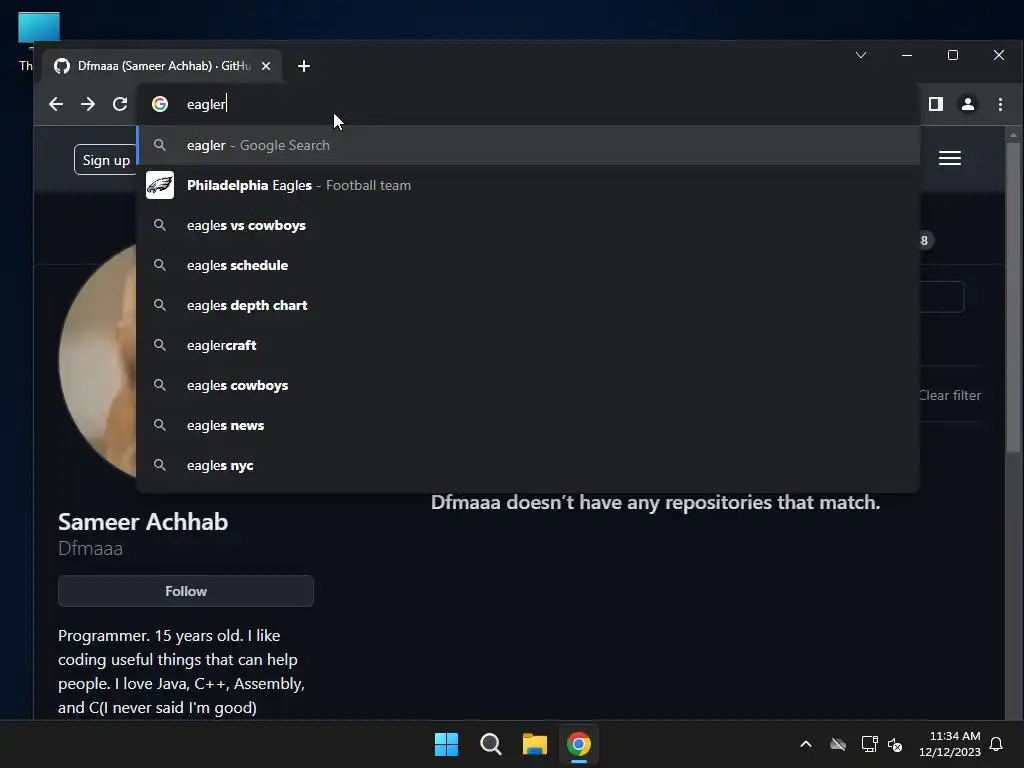Click the 'Dfmaaa' username text
The height and width of the screenshot is (768, 1024).
90,549
